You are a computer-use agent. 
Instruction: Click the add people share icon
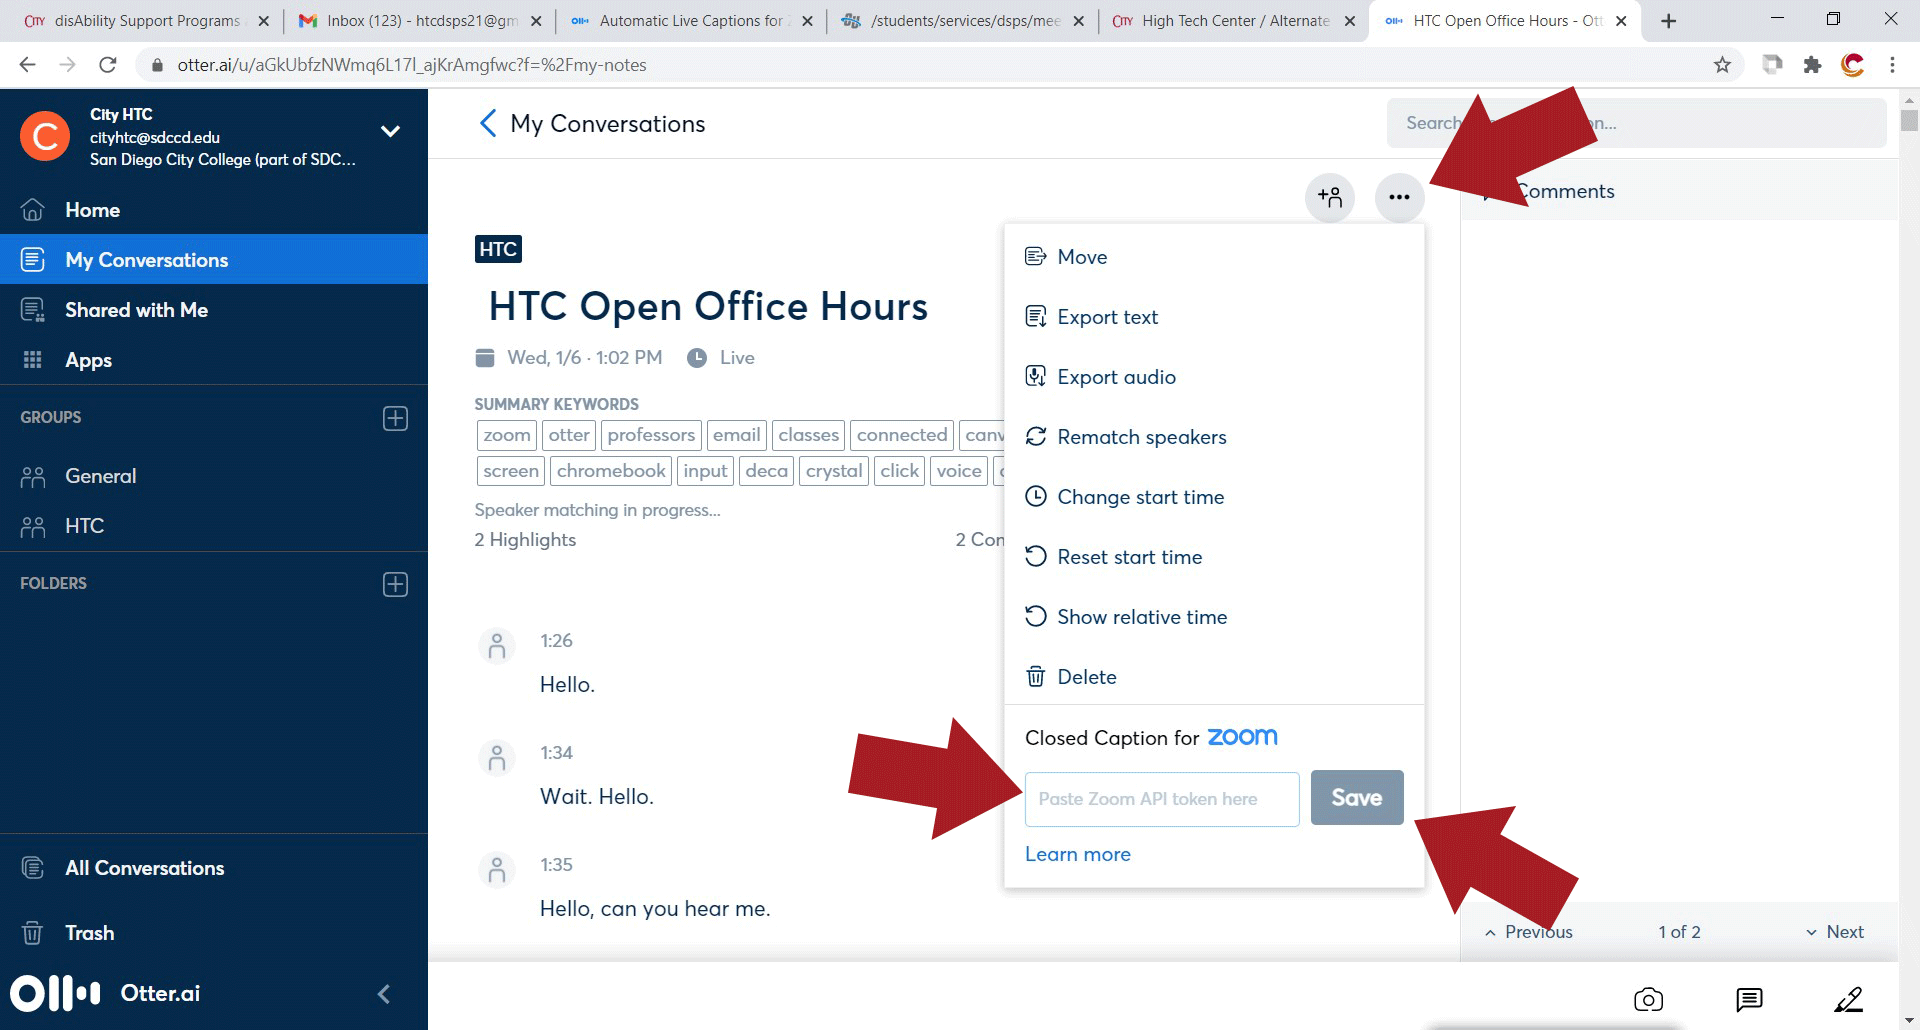point(1329,197)
